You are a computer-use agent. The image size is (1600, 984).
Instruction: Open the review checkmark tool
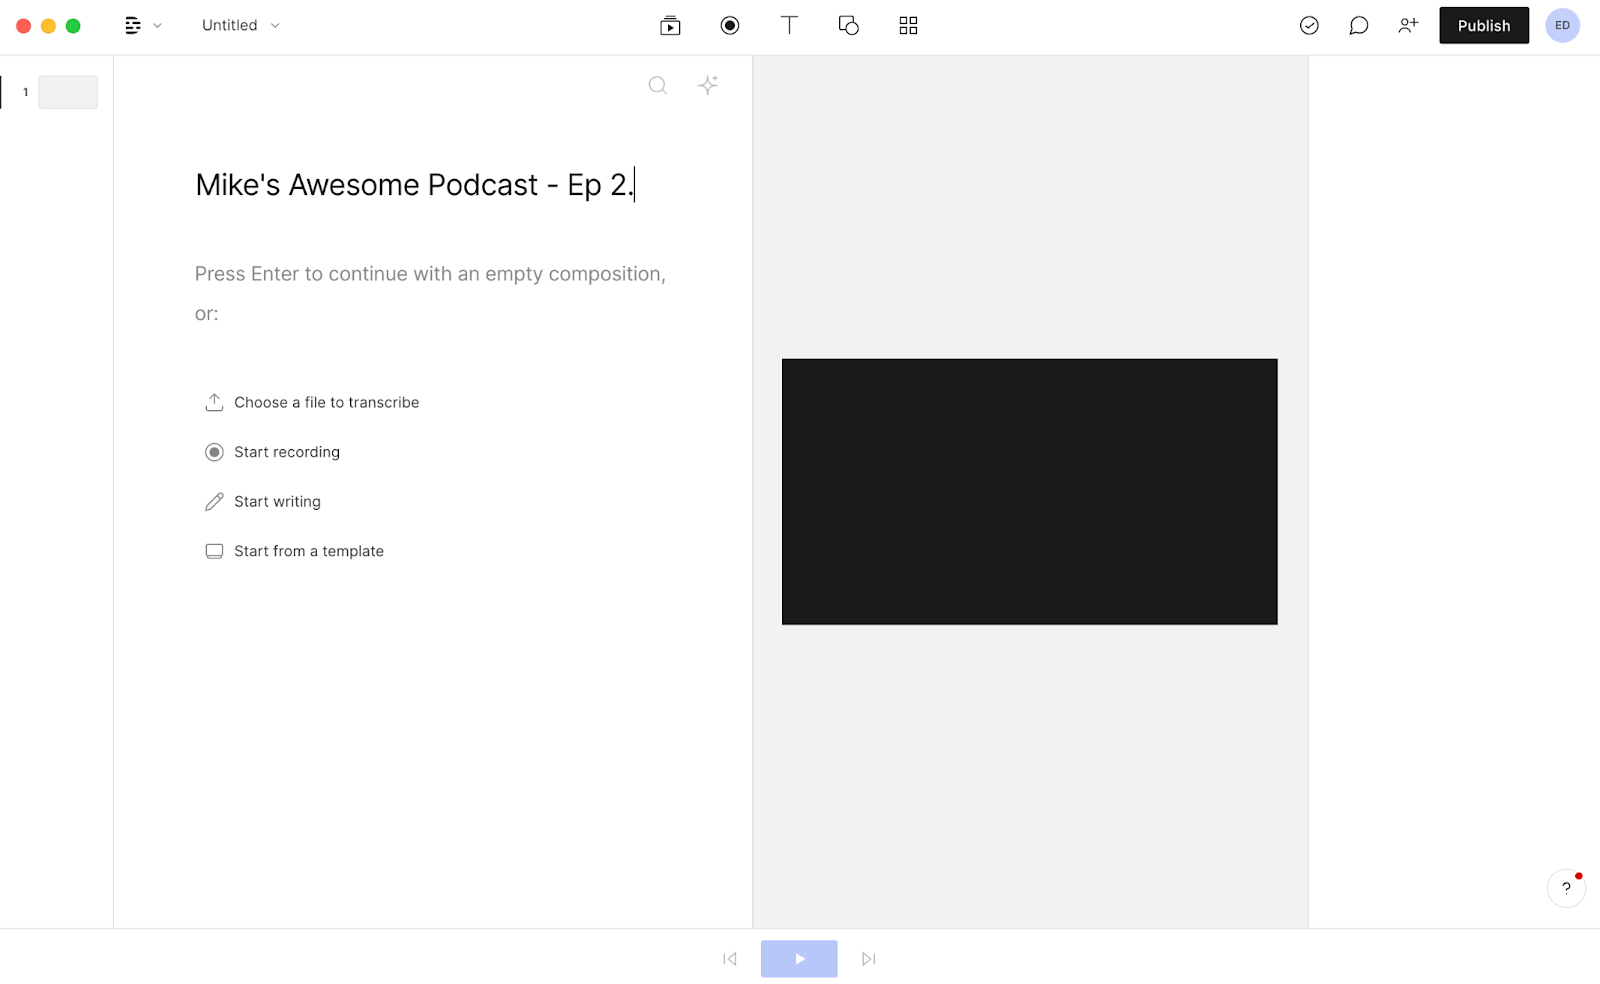1309,25
